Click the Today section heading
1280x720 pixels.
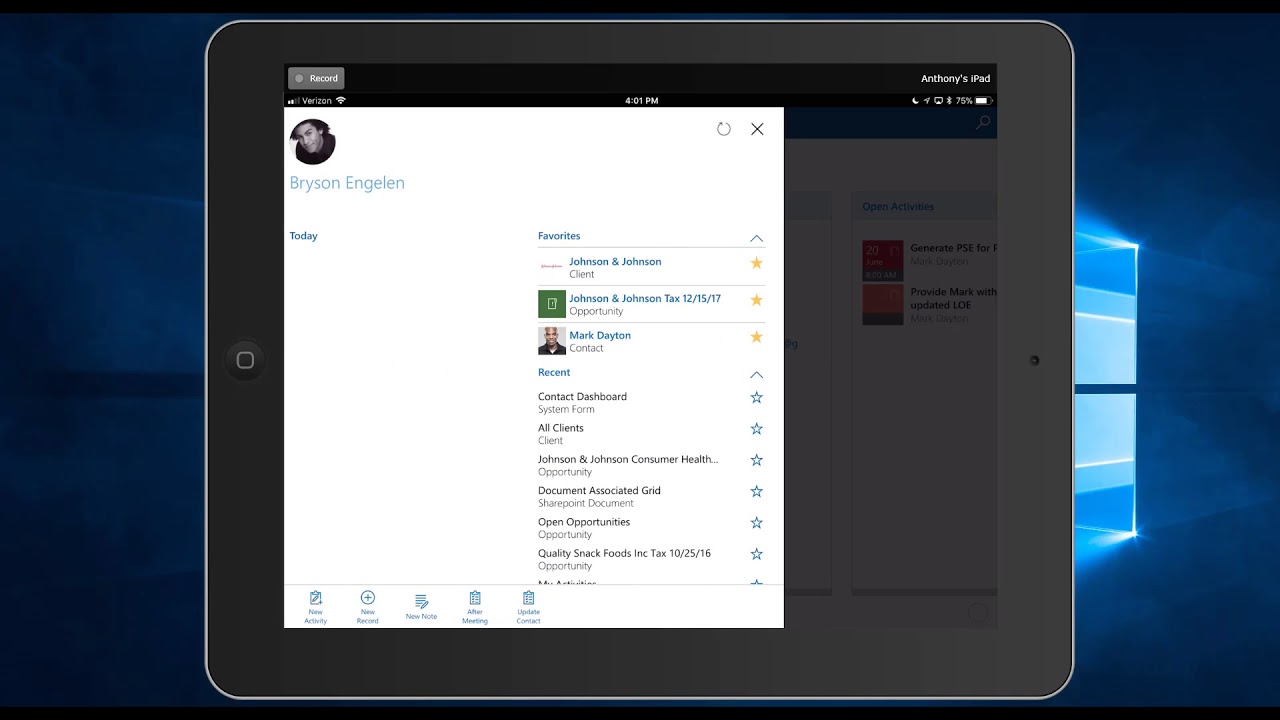[x=303, y=236]
